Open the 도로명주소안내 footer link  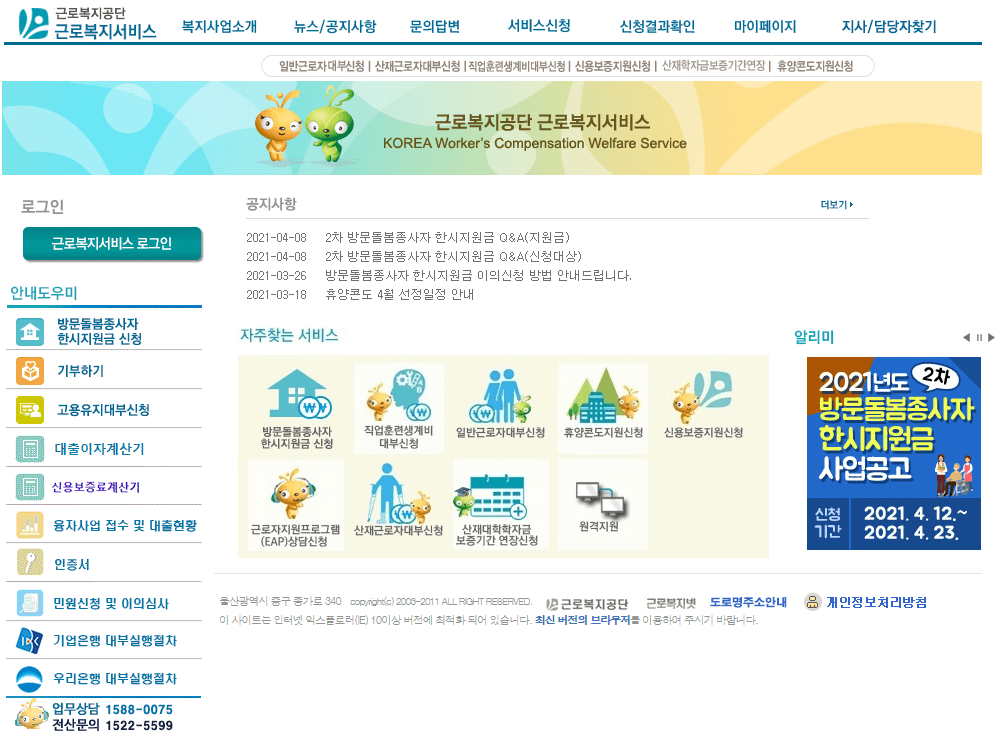coord(748,602)
